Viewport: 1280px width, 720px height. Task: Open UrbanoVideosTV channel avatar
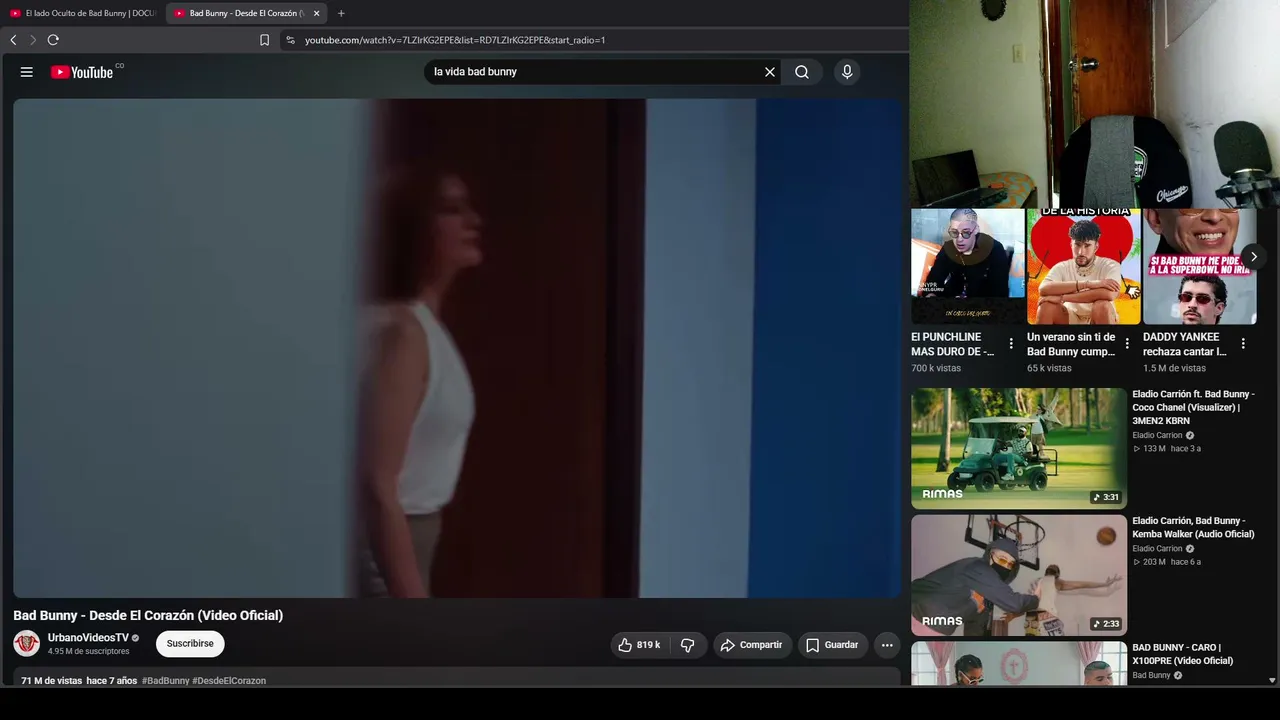pyautogui.click(x=27, y=644)
